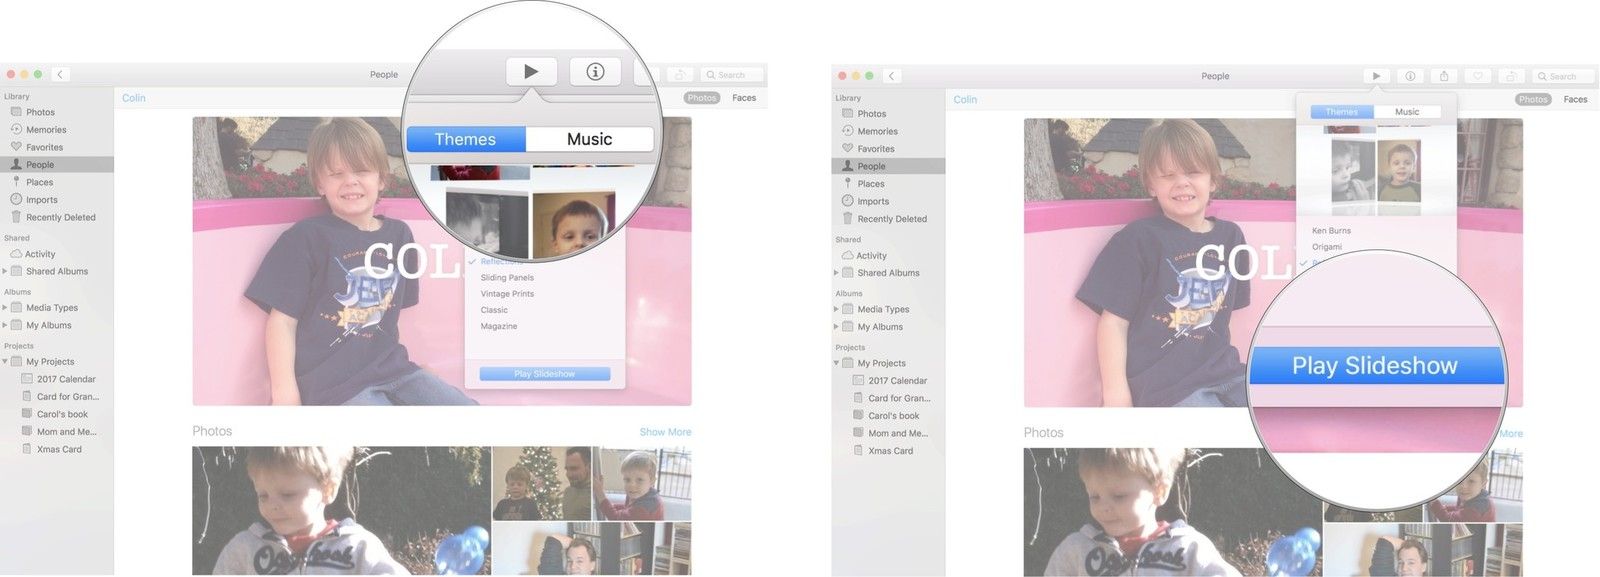Click the heart favorite icon in the right window toolbar
This screenshot has width=1600, height=577.
click(x=1478, y=76)
